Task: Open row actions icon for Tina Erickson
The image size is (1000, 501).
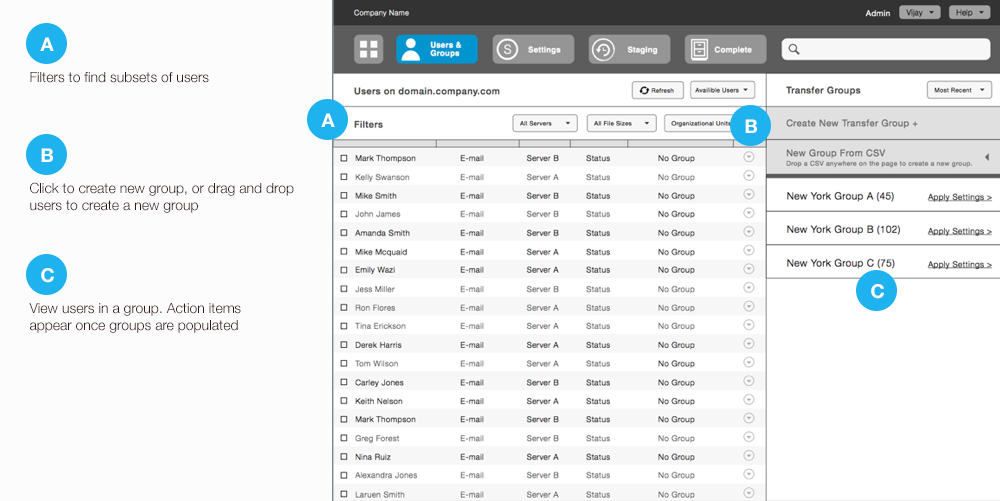Action: pyautogui.click(x=749, y=325)
